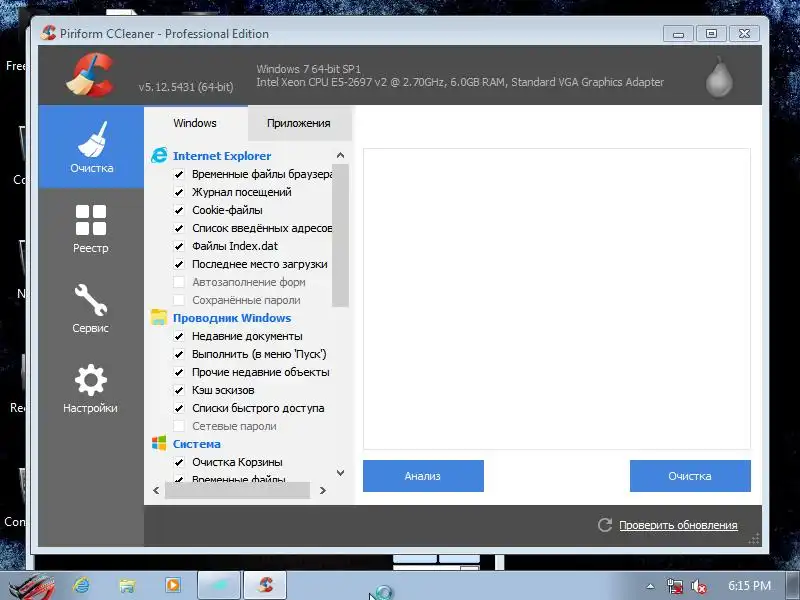Click the network status tray icon
The width and height of the screenshot is (800, 600).
point(674,586)
